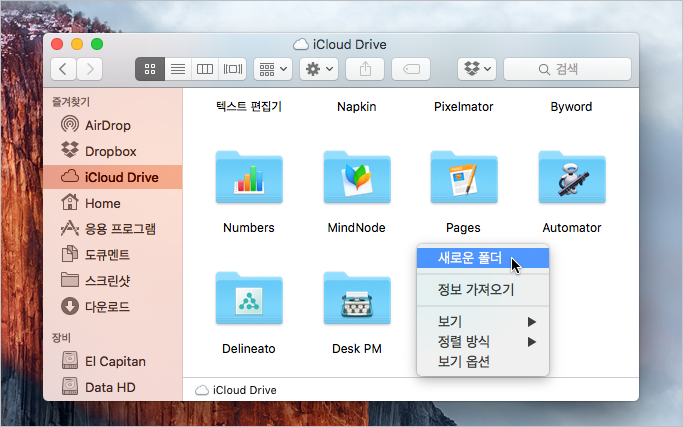
Task: Open 도큐멘트 in the sidebar
Action: 113,254
